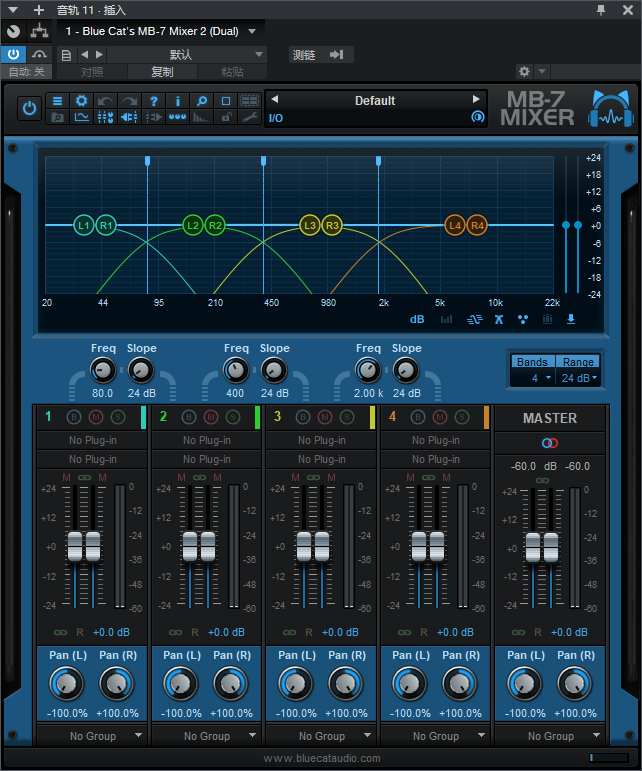The height and width of the screenshot is (771, 642).
Task: Click the three knobs pan view icon
Action: pos(177,117)
